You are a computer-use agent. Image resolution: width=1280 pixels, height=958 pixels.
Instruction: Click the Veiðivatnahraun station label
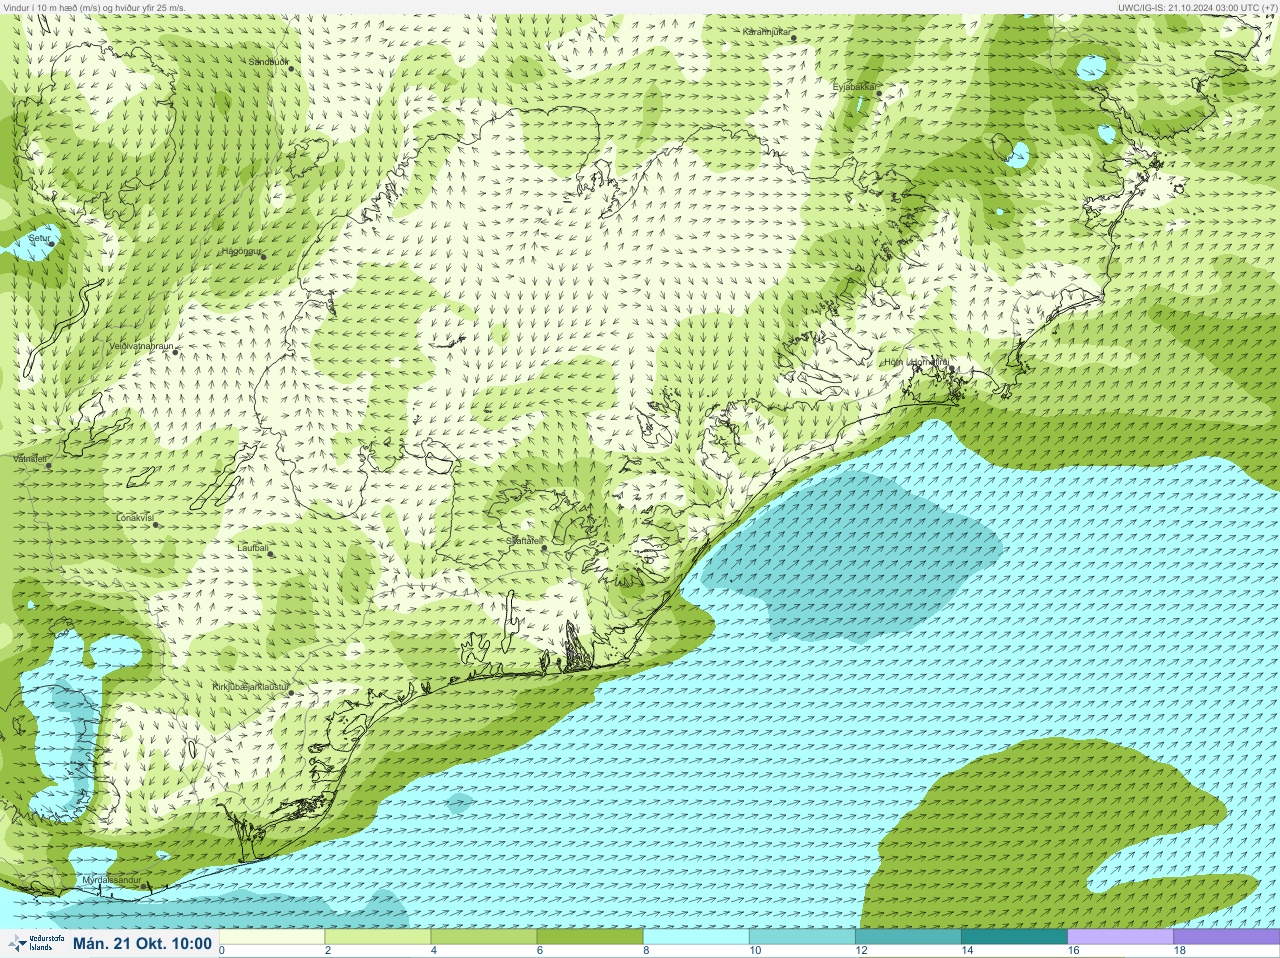click(141, 346)
